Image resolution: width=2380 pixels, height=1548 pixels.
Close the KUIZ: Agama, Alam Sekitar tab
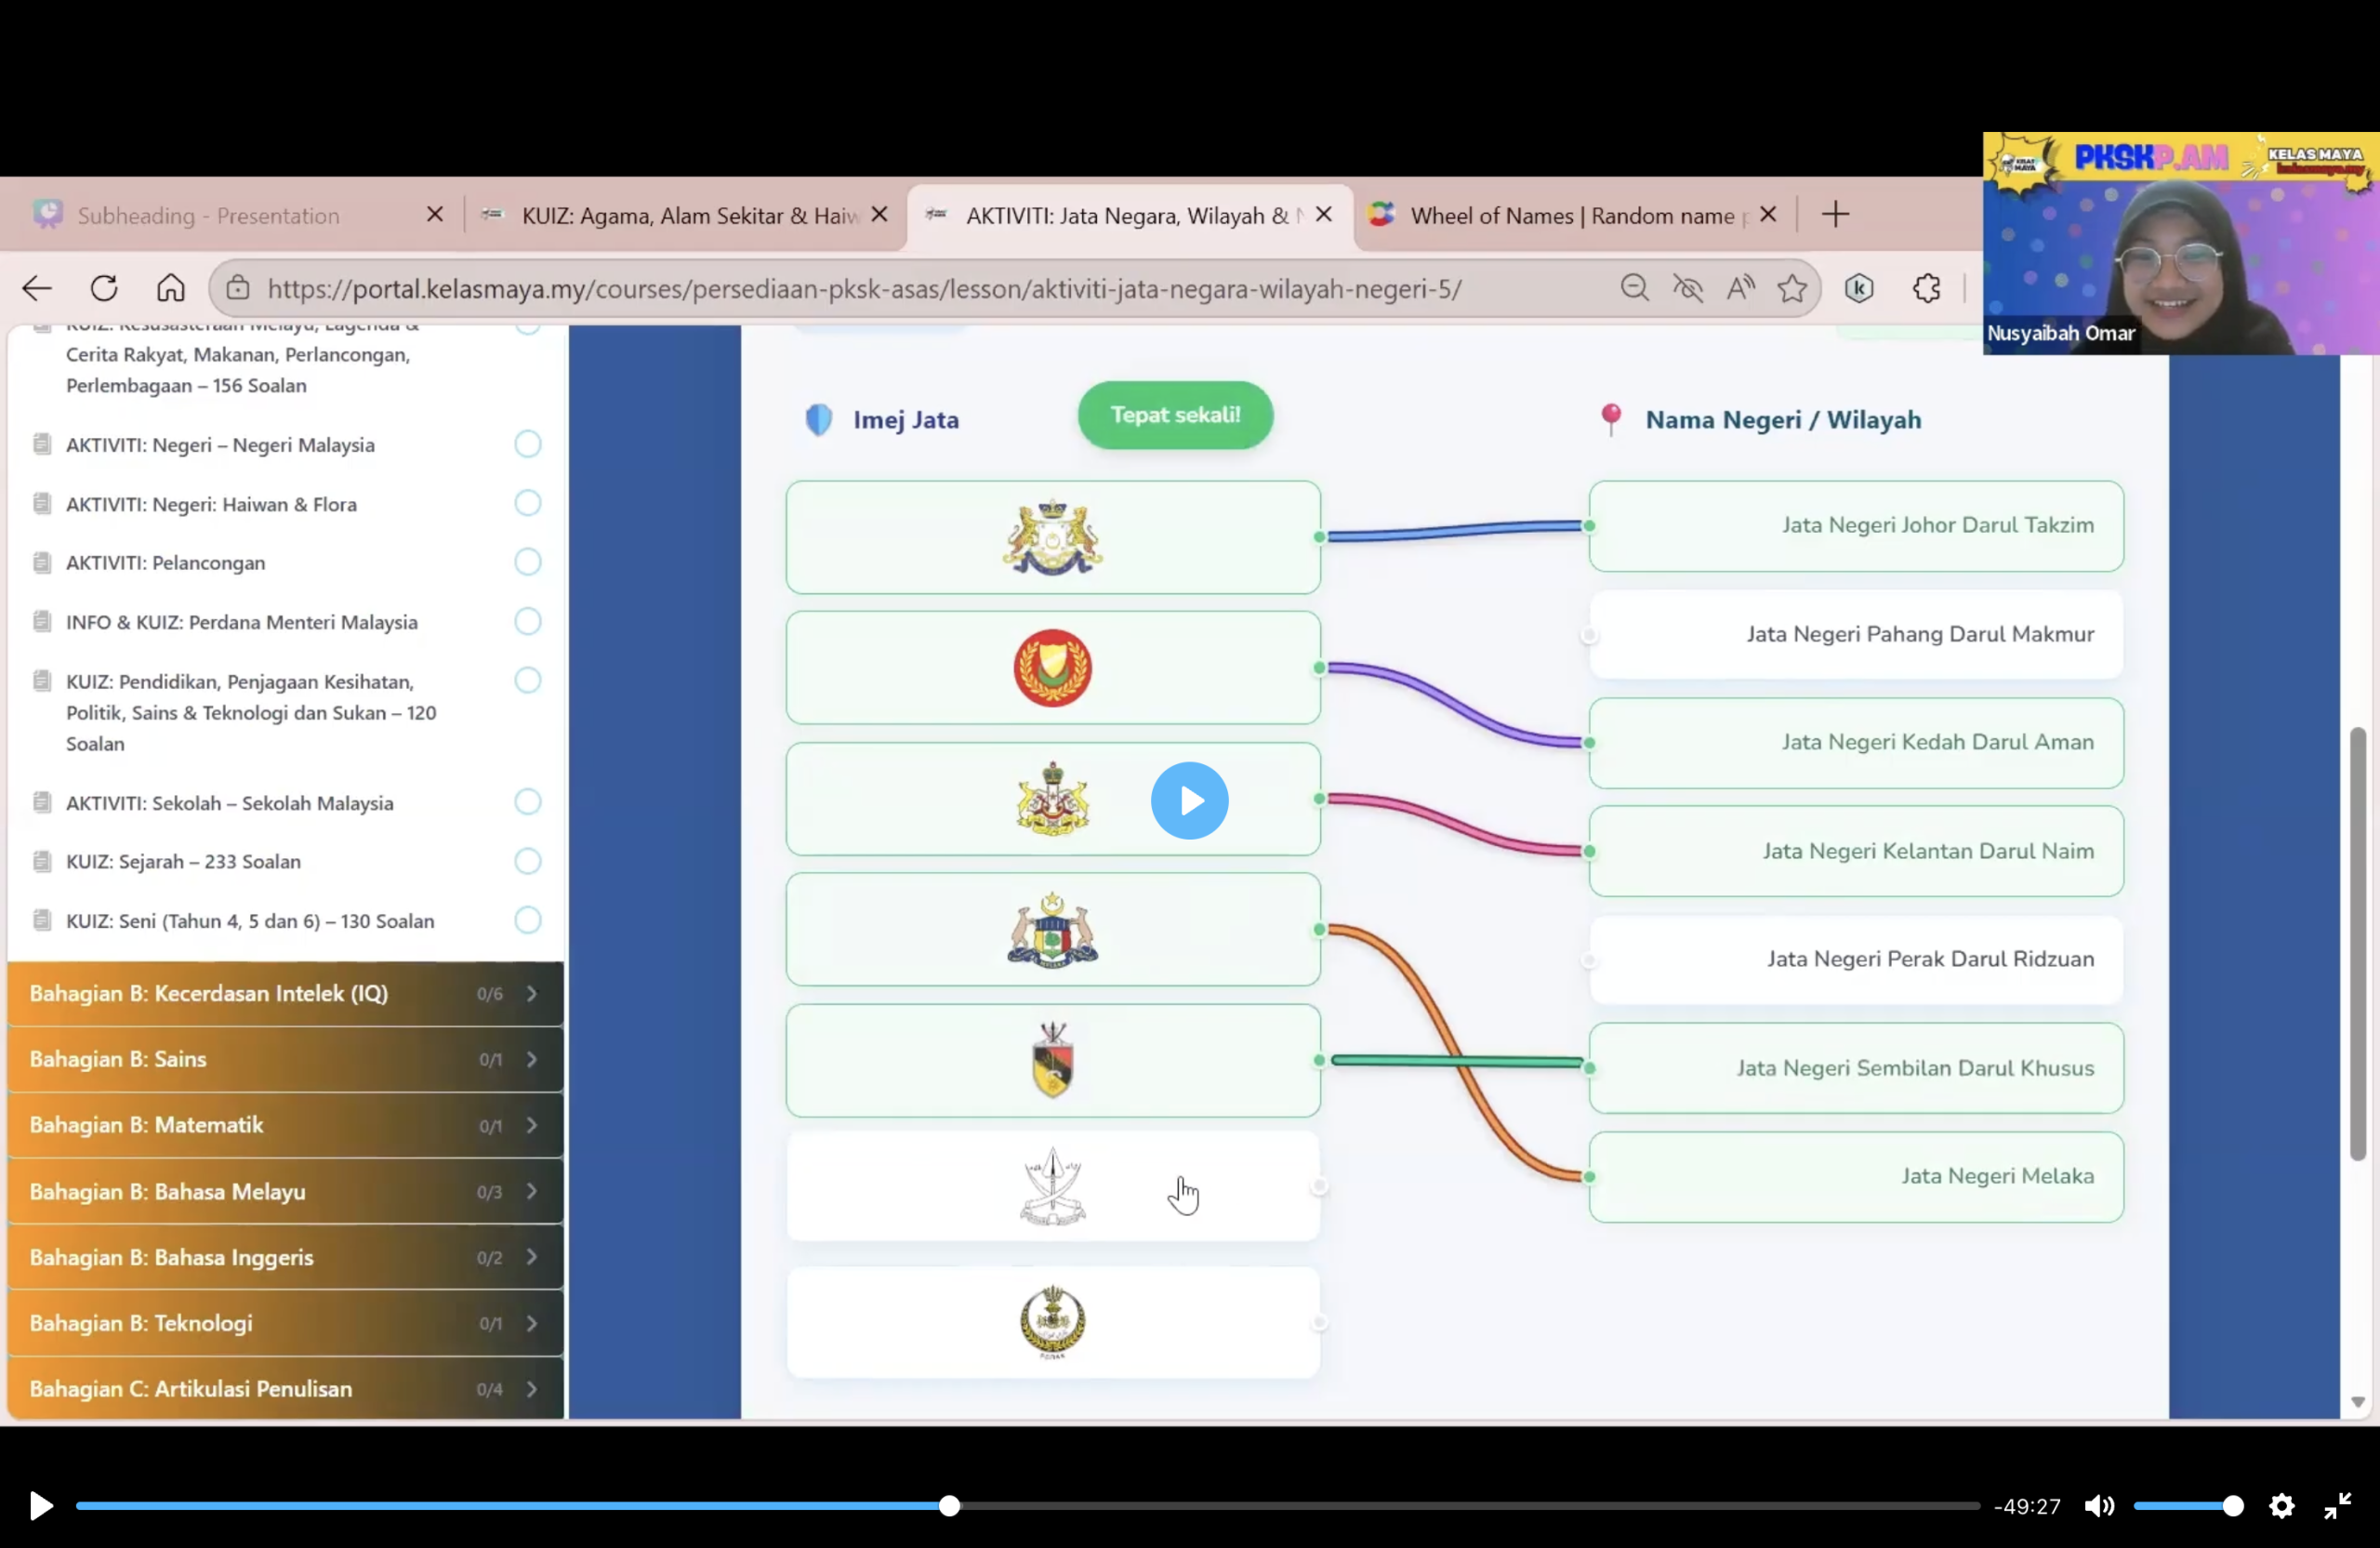[x=880, y=215]
